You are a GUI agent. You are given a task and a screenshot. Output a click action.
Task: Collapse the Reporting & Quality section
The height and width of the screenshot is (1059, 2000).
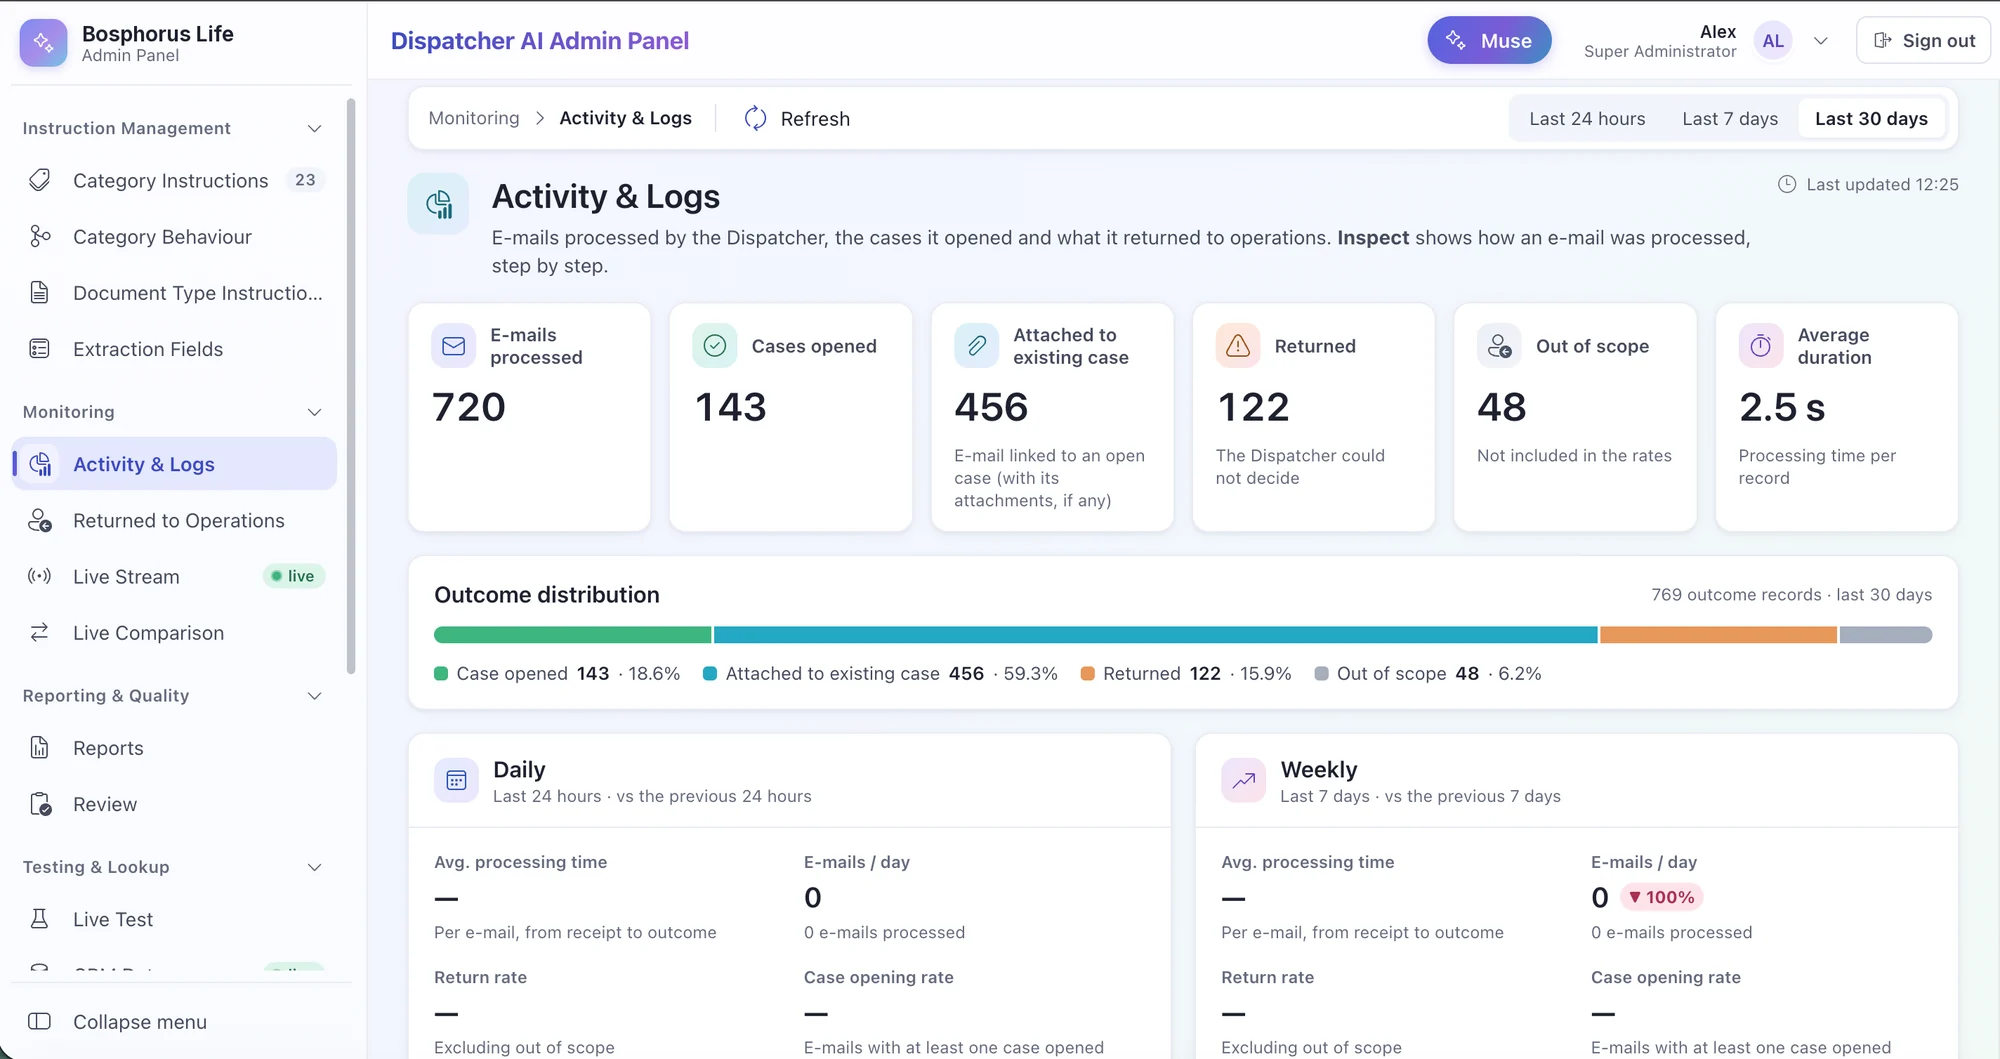(x=314, y=696)
